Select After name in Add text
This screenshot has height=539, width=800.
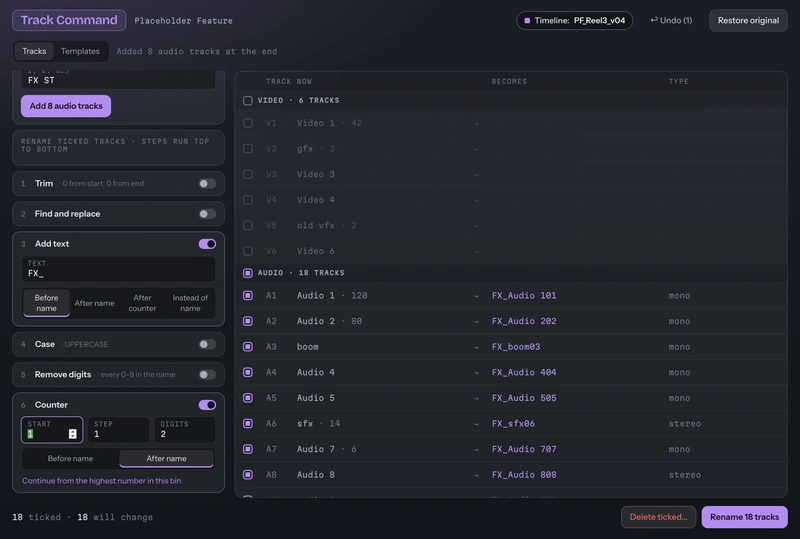tap(94, 303)
